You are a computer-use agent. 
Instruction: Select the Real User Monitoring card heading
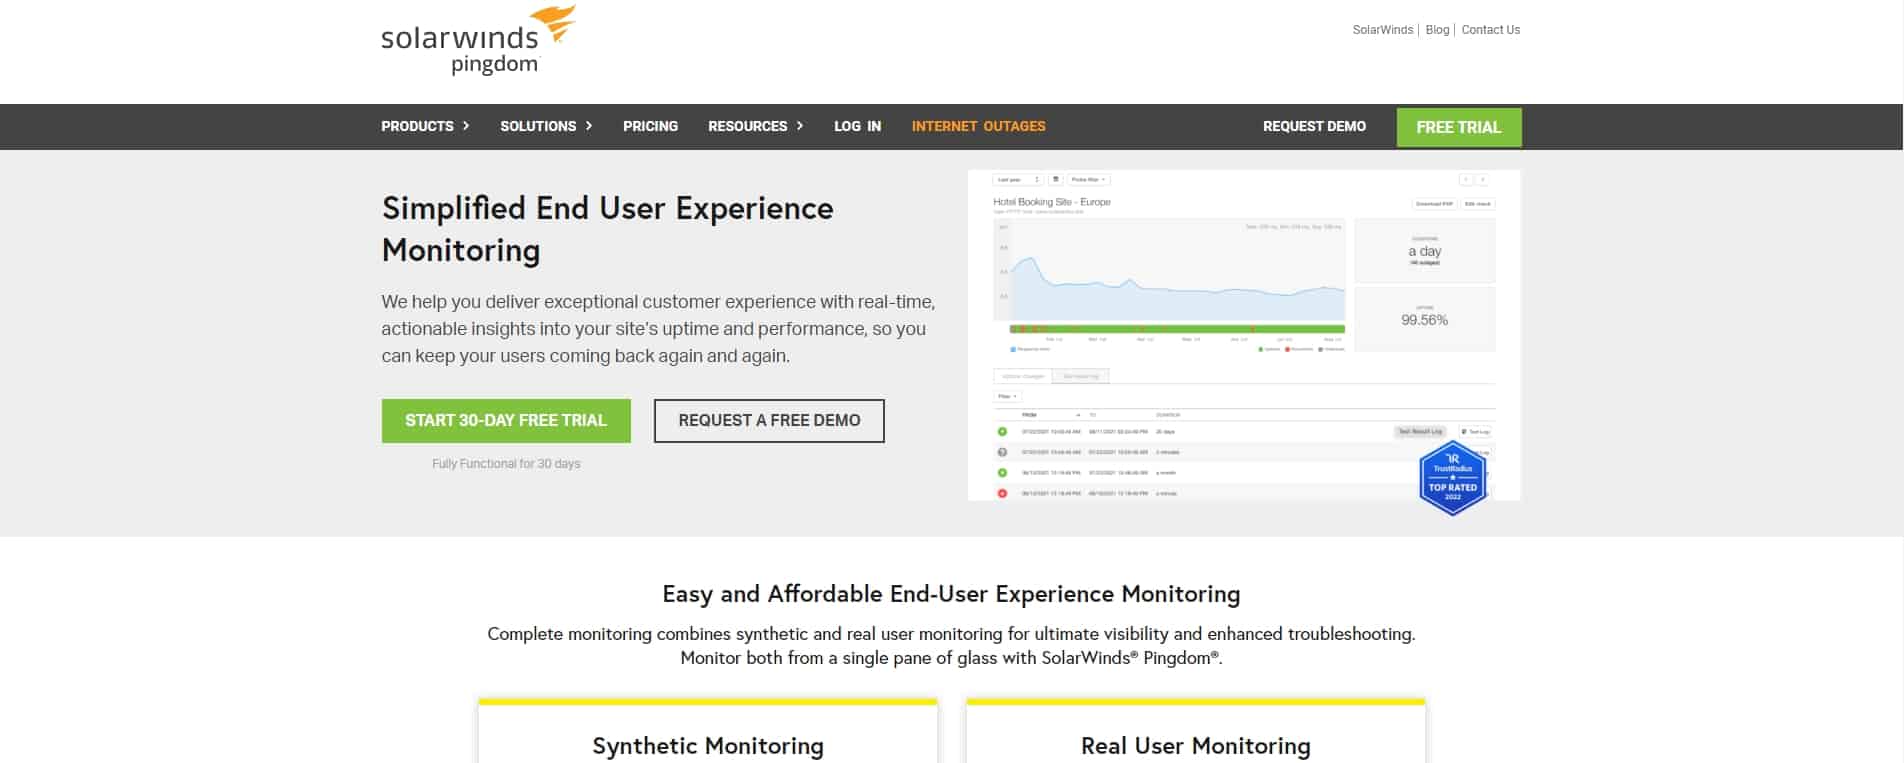coord(1195,746)
